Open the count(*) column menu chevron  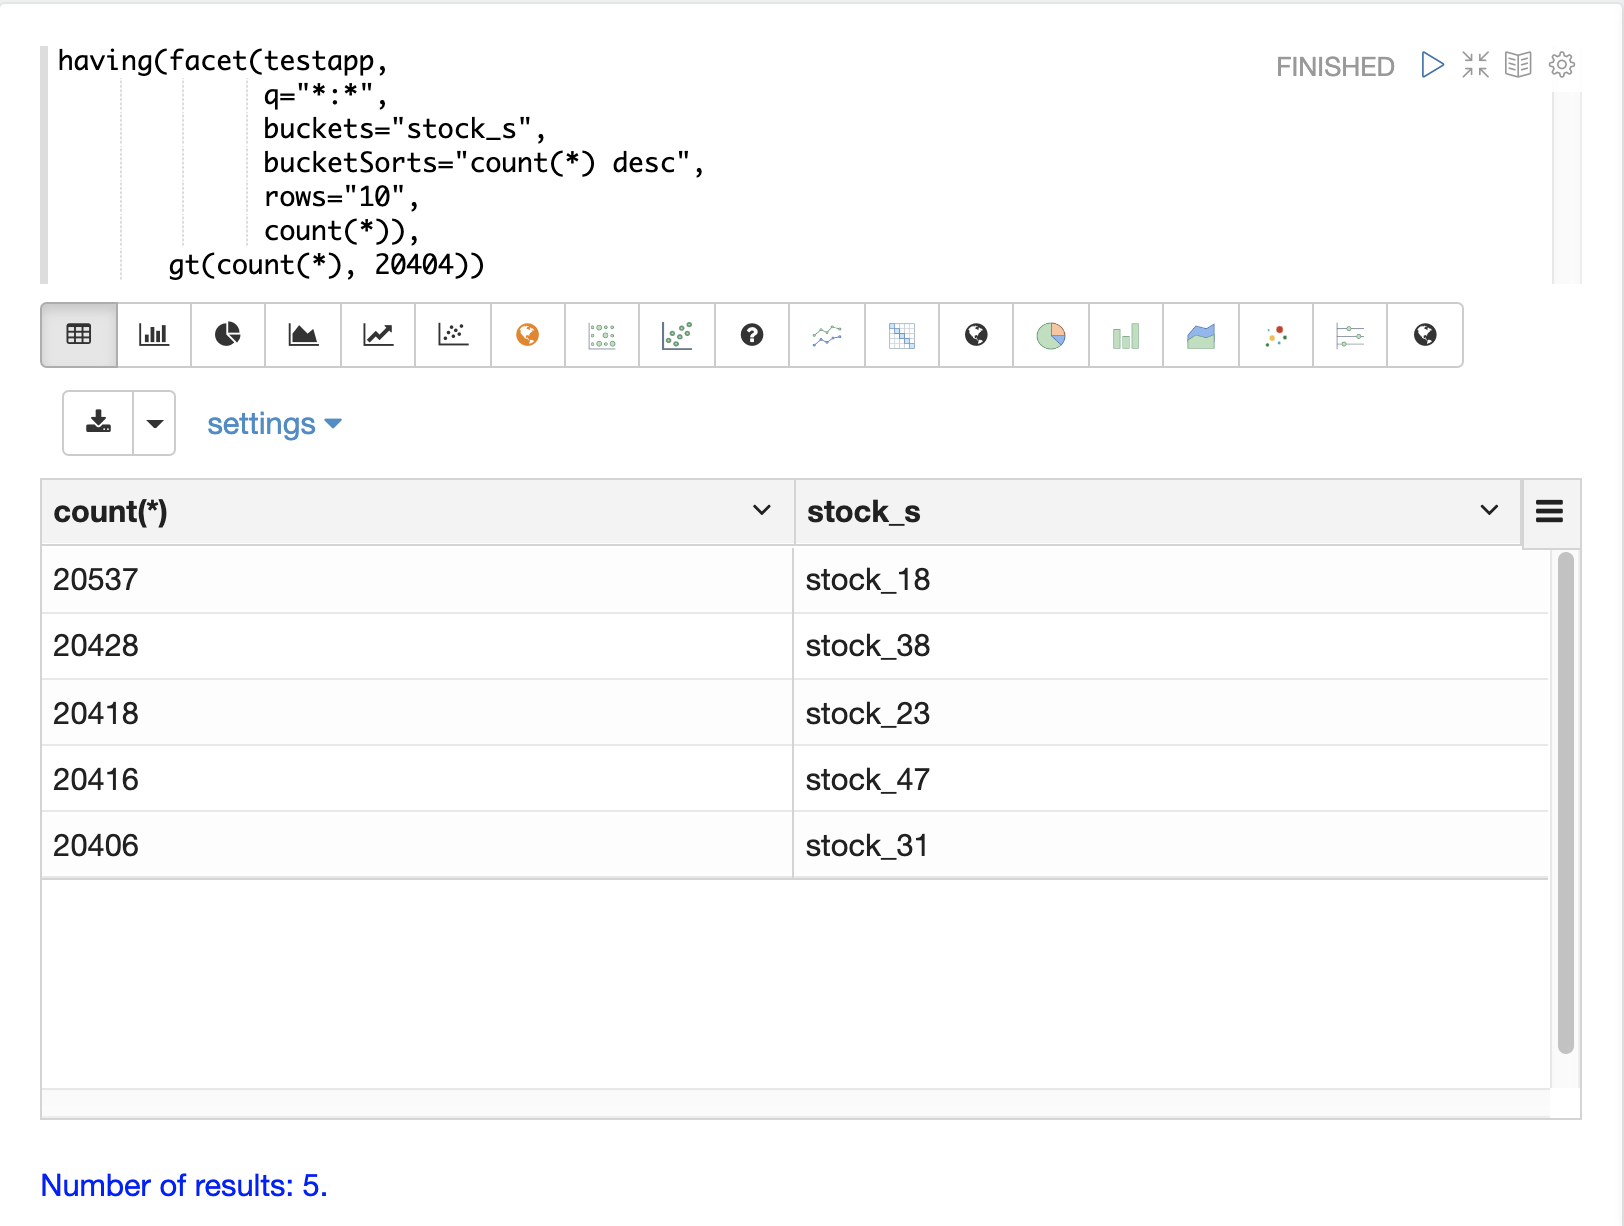(762, 511)
